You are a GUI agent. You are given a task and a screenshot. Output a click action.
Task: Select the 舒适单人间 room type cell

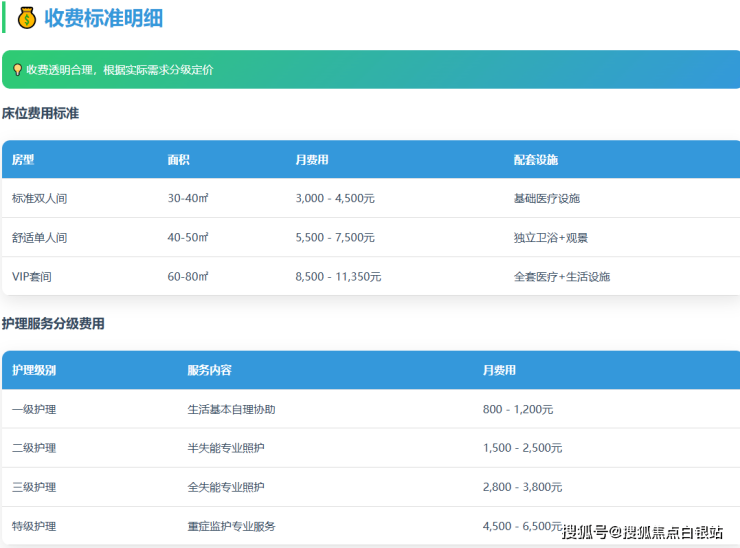pos(40,238)
